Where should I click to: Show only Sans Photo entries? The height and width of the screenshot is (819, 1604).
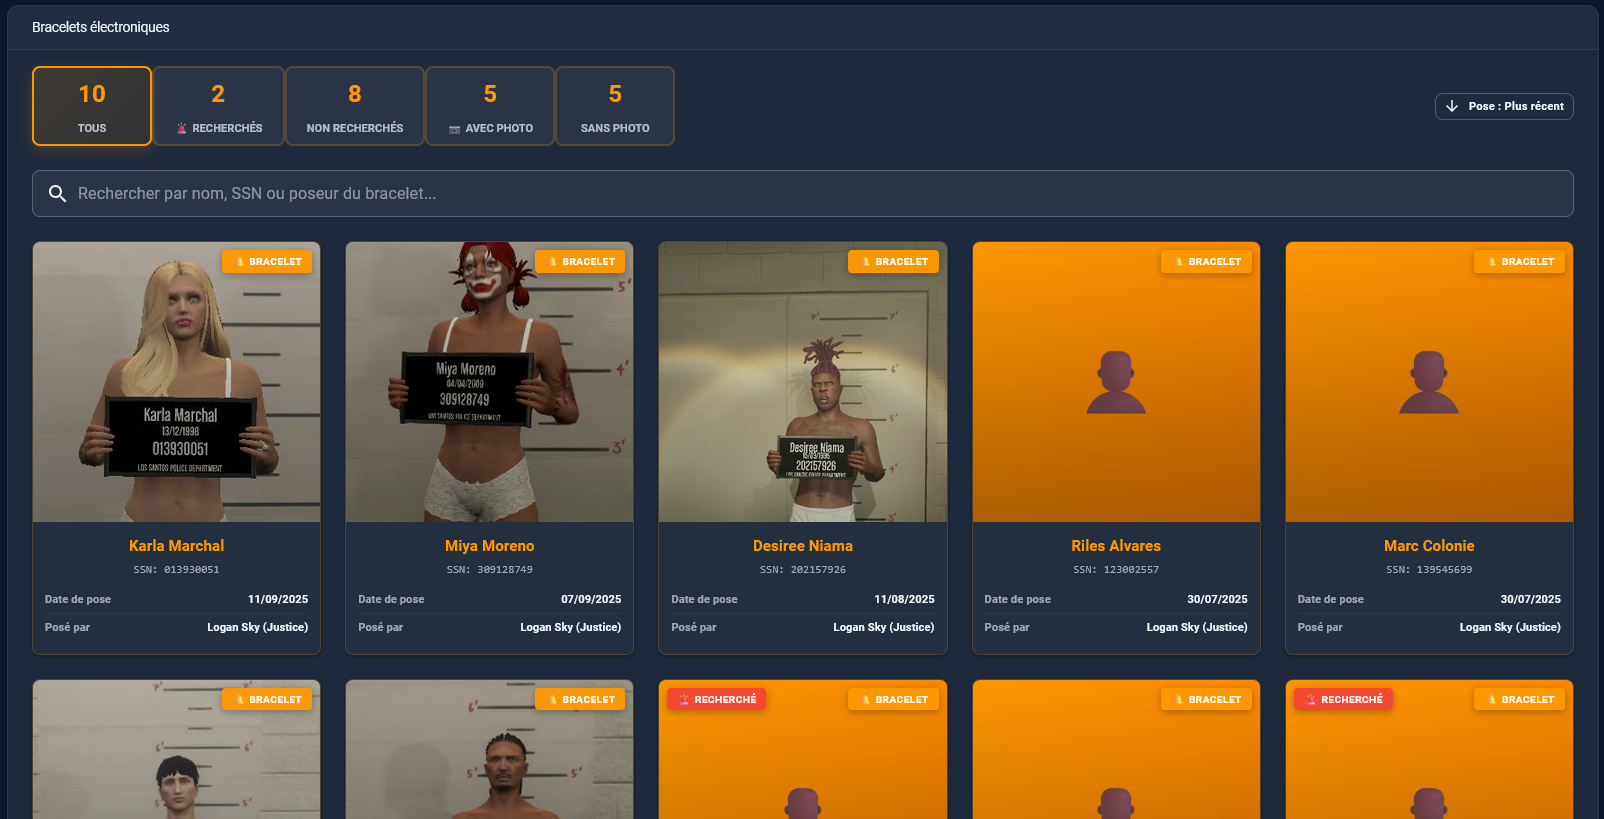[615, 106]
